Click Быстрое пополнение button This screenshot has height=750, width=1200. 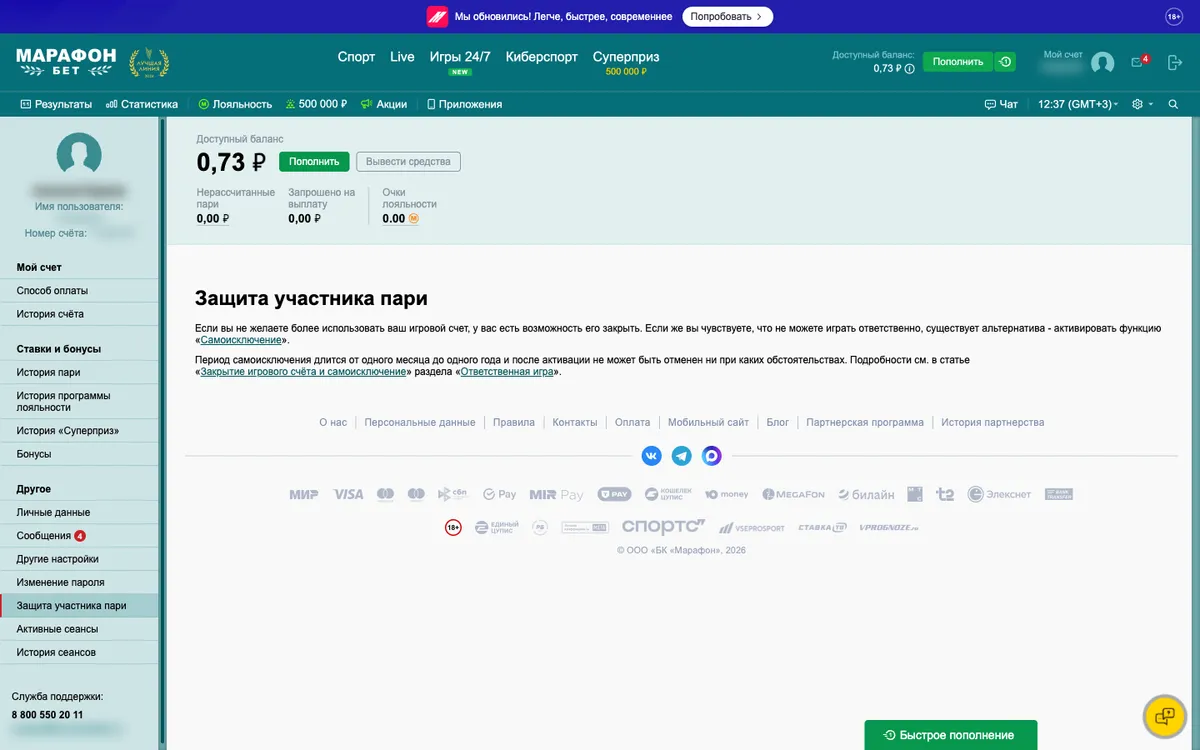click(951, 735)
